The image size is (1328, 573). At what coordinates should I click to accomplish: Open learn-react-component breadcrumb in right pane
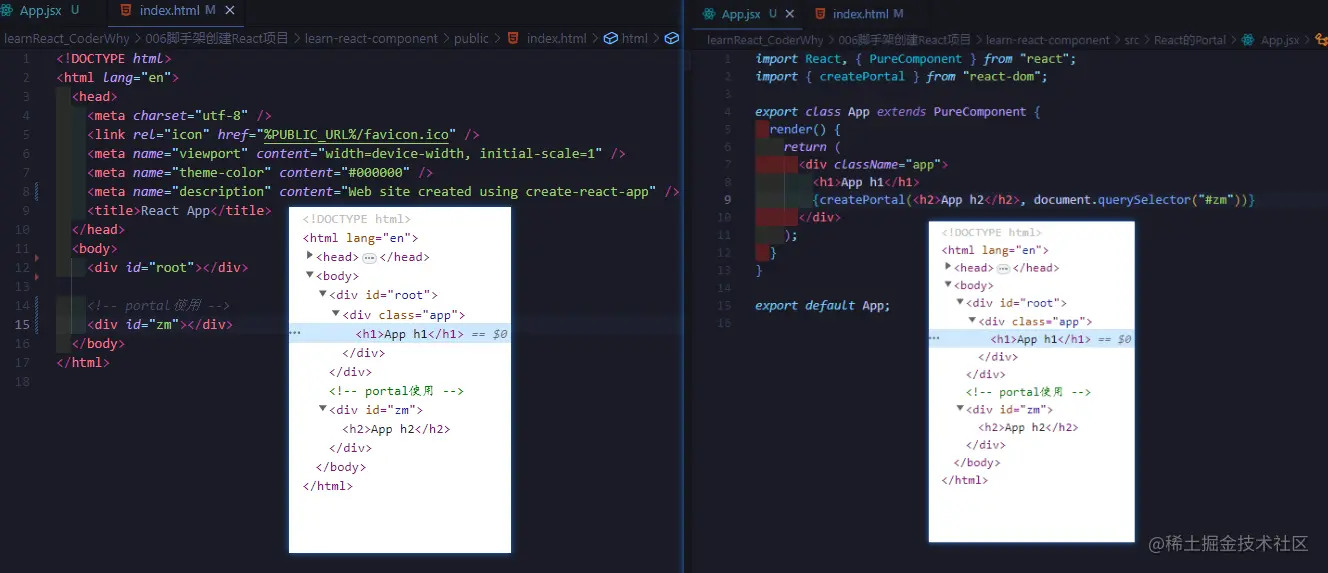coord(1048,41)
